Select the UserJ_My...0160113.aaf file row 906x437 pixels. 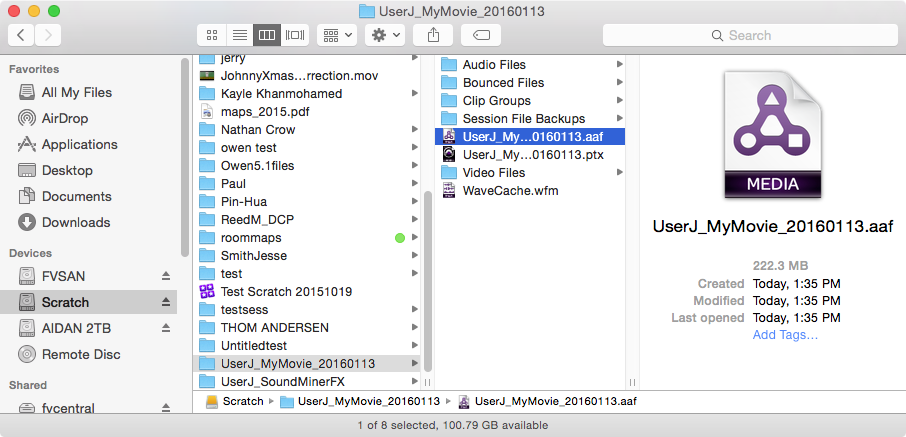[530, 136]
